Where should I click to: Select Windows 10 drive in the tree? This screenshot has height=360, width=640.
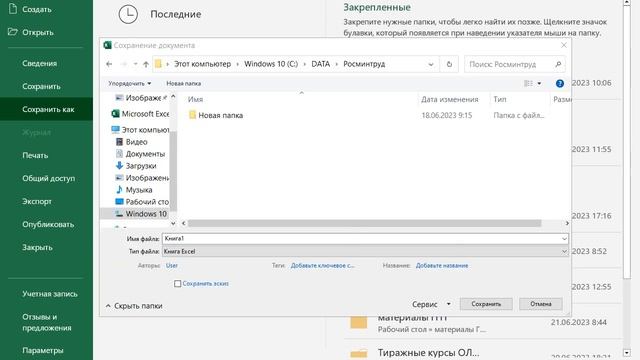tap(135, 213)
